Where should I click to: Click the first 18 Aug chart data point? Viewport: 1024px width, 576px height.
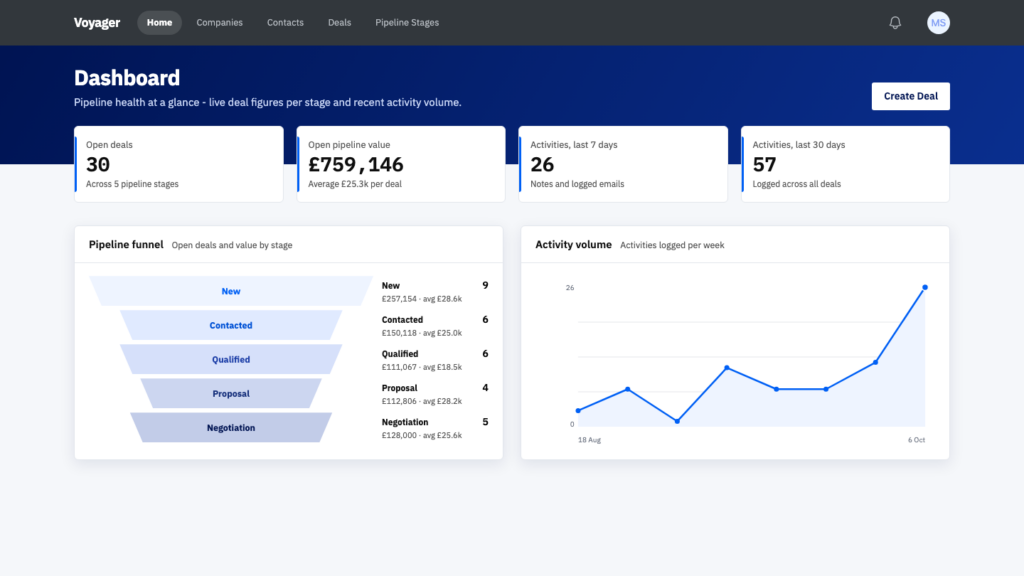tap(578, 411)
